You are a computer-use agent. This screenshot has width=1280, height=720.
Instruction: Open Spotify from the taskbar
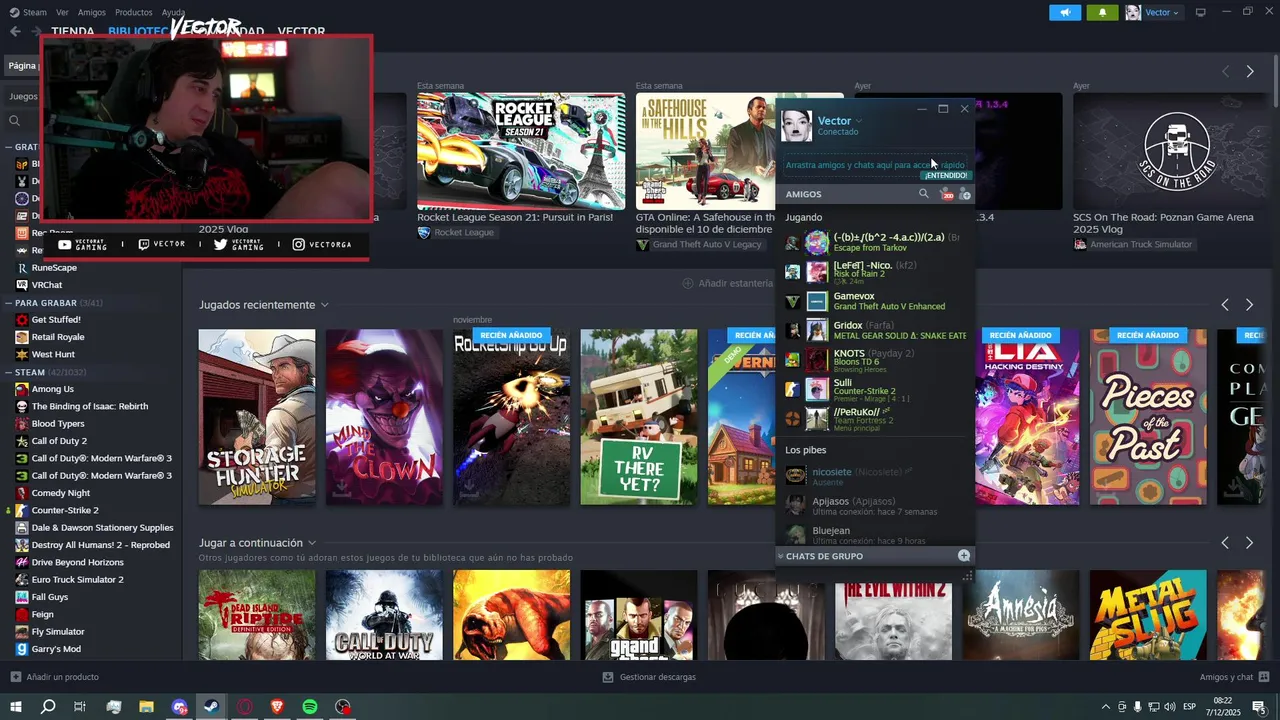click(310, 707)
